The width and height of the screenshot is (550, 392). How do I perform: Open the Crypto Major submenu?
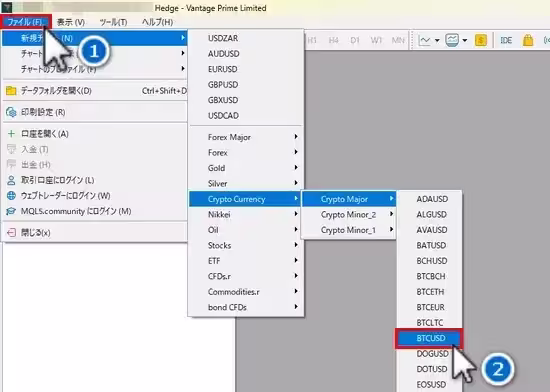[x=349, y=199]
